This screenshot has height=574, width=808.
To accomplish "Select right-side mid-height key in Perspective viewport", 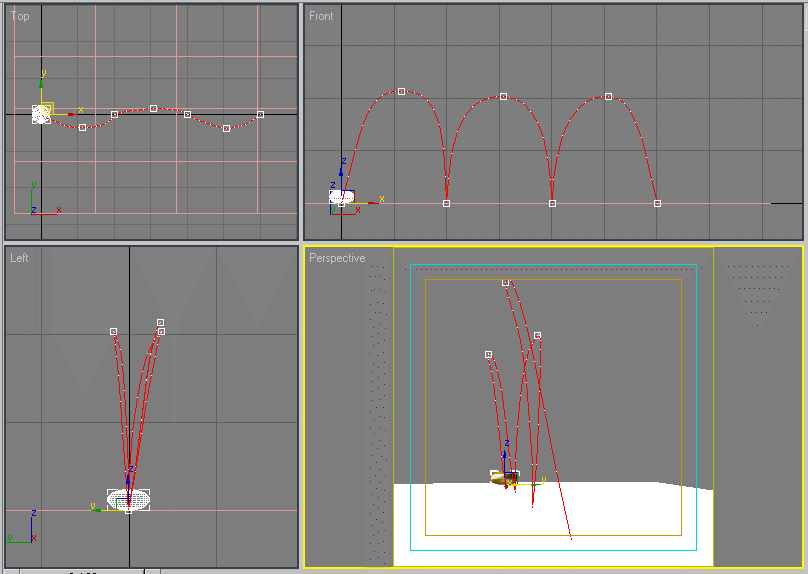I will (537, 335).
